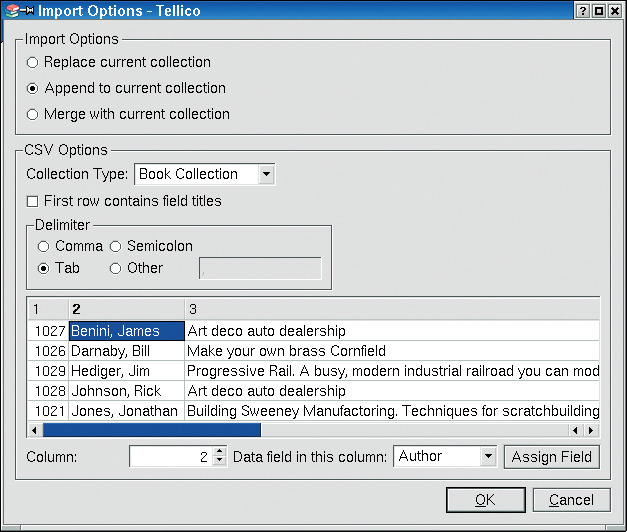
Task: Click the 1021 ID cell
Action: 48,411
